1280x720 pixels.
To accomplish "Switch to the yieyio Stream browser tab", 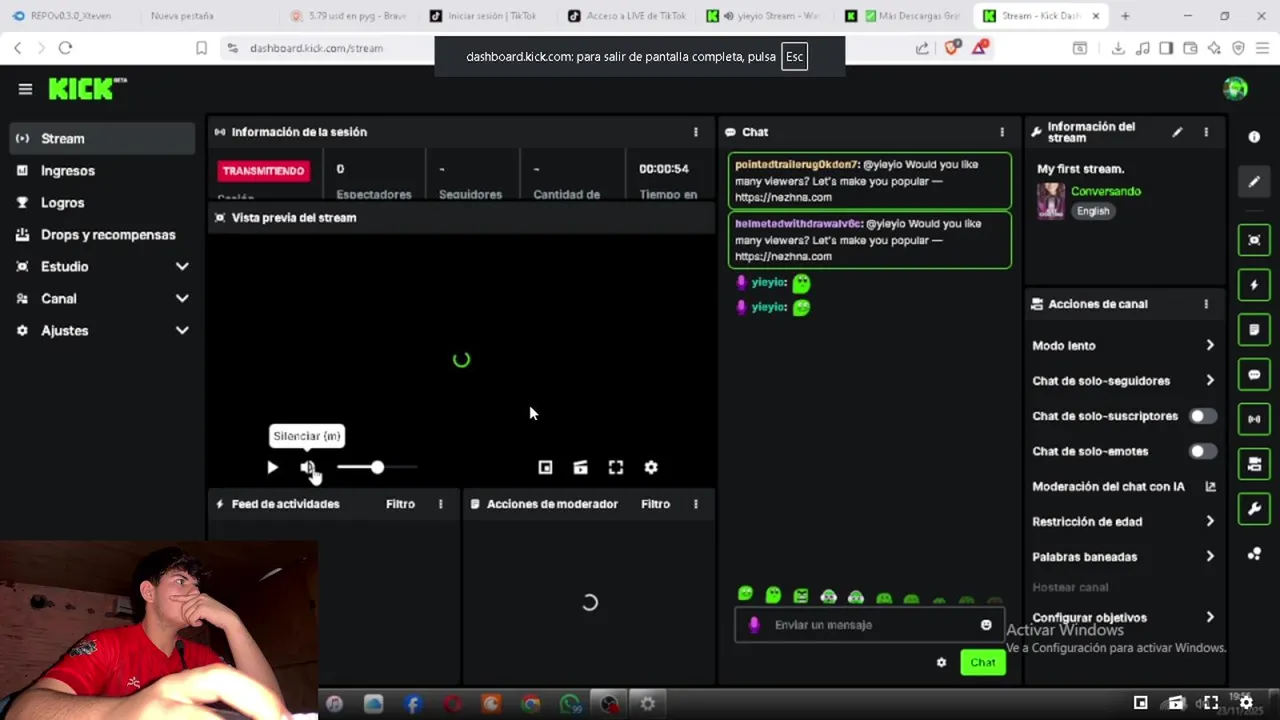I will pos(765,16).
